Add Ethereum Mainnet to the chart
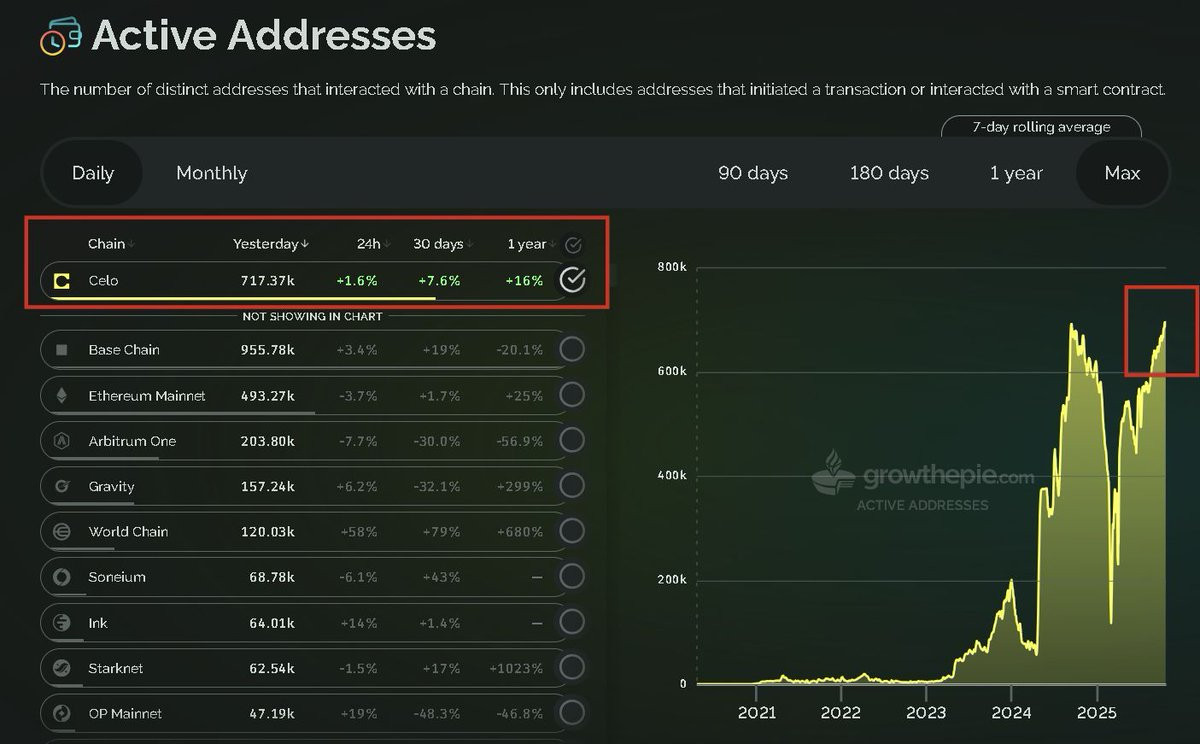This screenshot has height=744, width=1200. [572, 395]
